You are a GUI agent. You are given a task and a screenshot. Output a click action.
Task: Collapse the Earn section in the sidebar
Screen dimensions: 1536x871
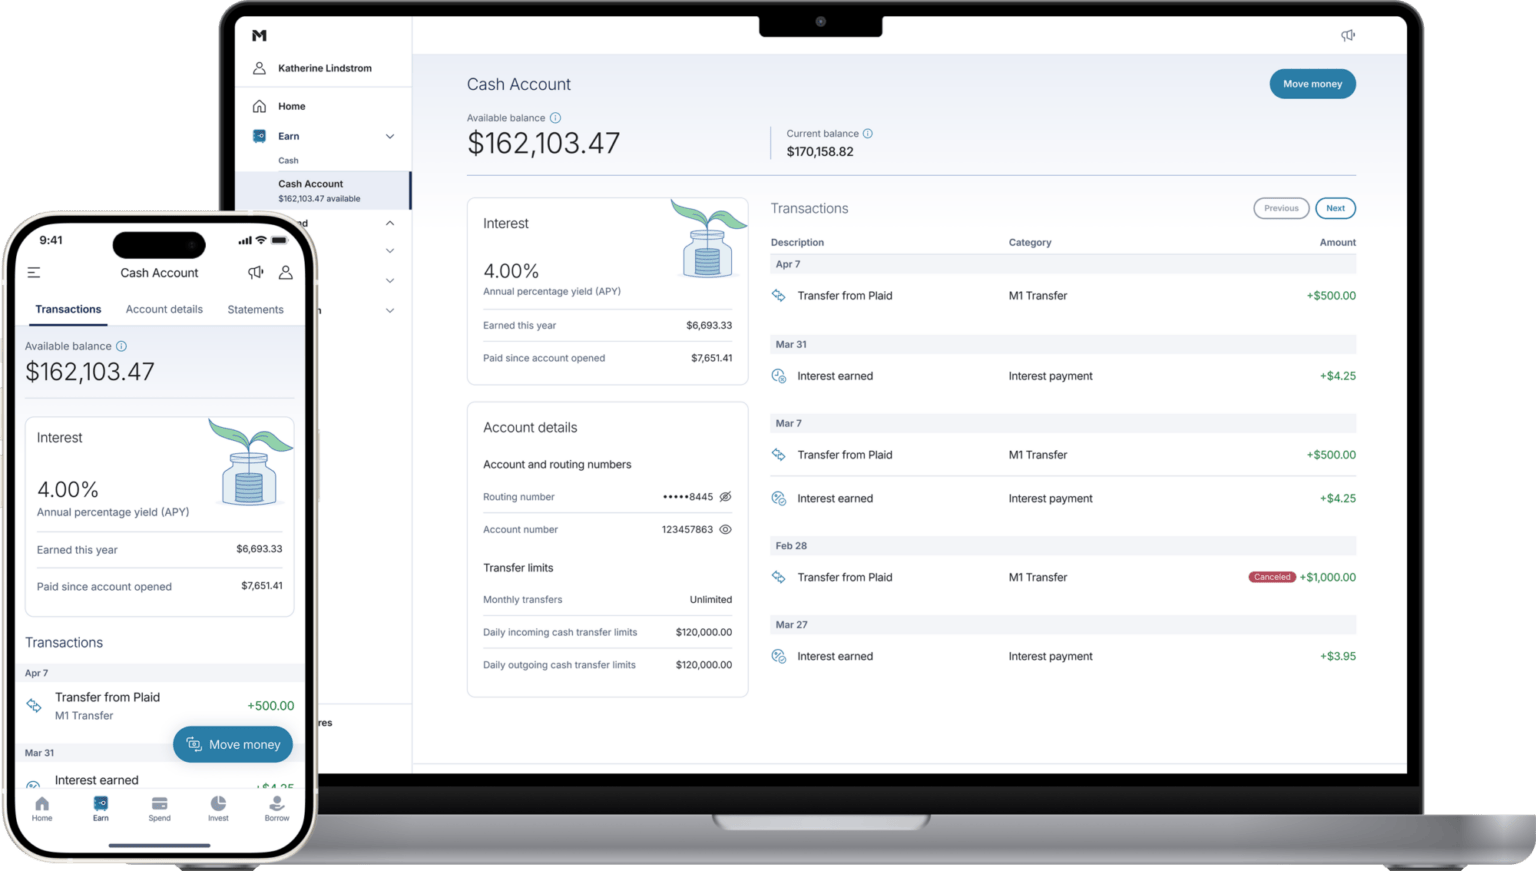coord(390,136)
